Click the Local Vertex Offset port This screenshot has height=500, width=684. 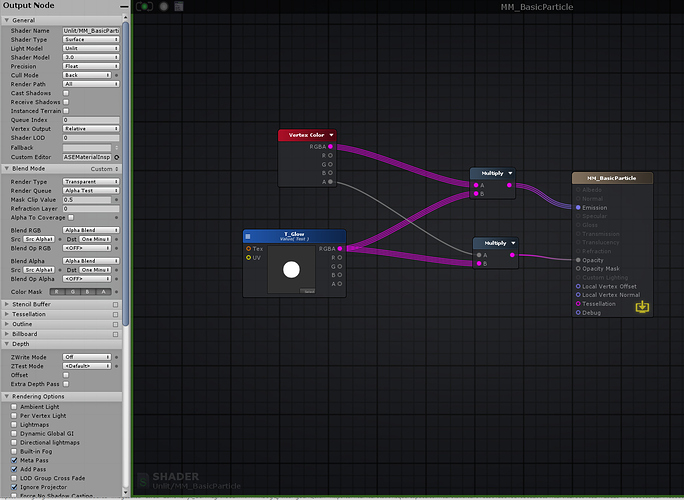point(578,286)
